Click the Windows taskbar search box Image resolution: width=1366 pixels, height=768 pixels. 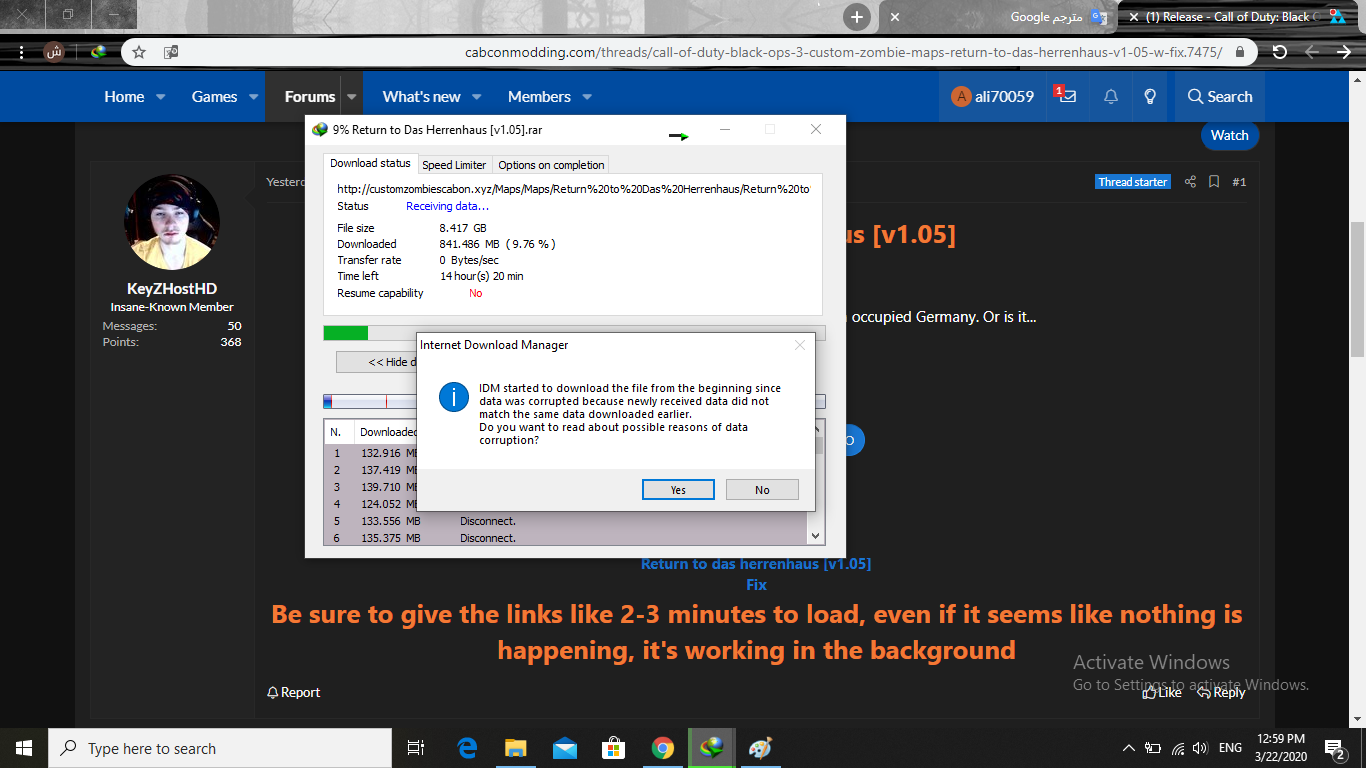220,748
